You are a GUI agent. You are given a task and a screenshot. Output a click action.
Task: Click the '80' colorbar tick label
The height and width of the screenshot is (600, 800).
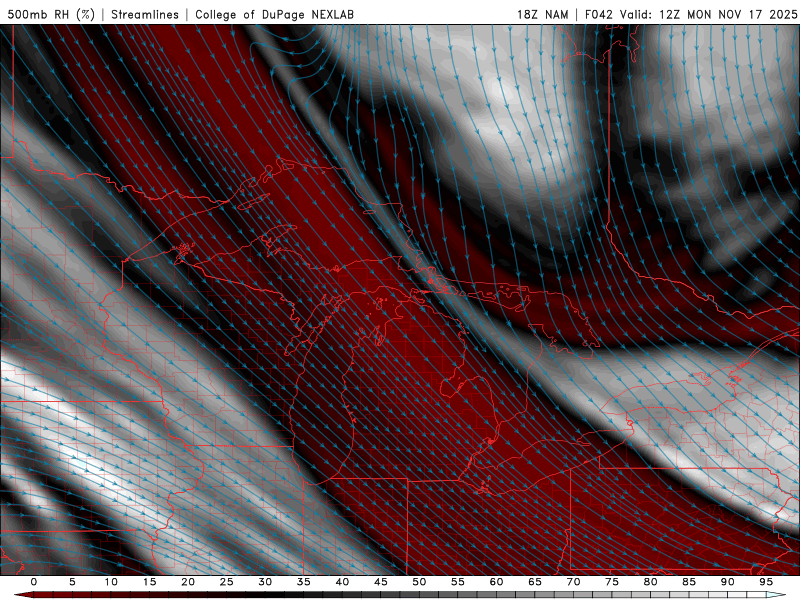click(x=650, y=582)
